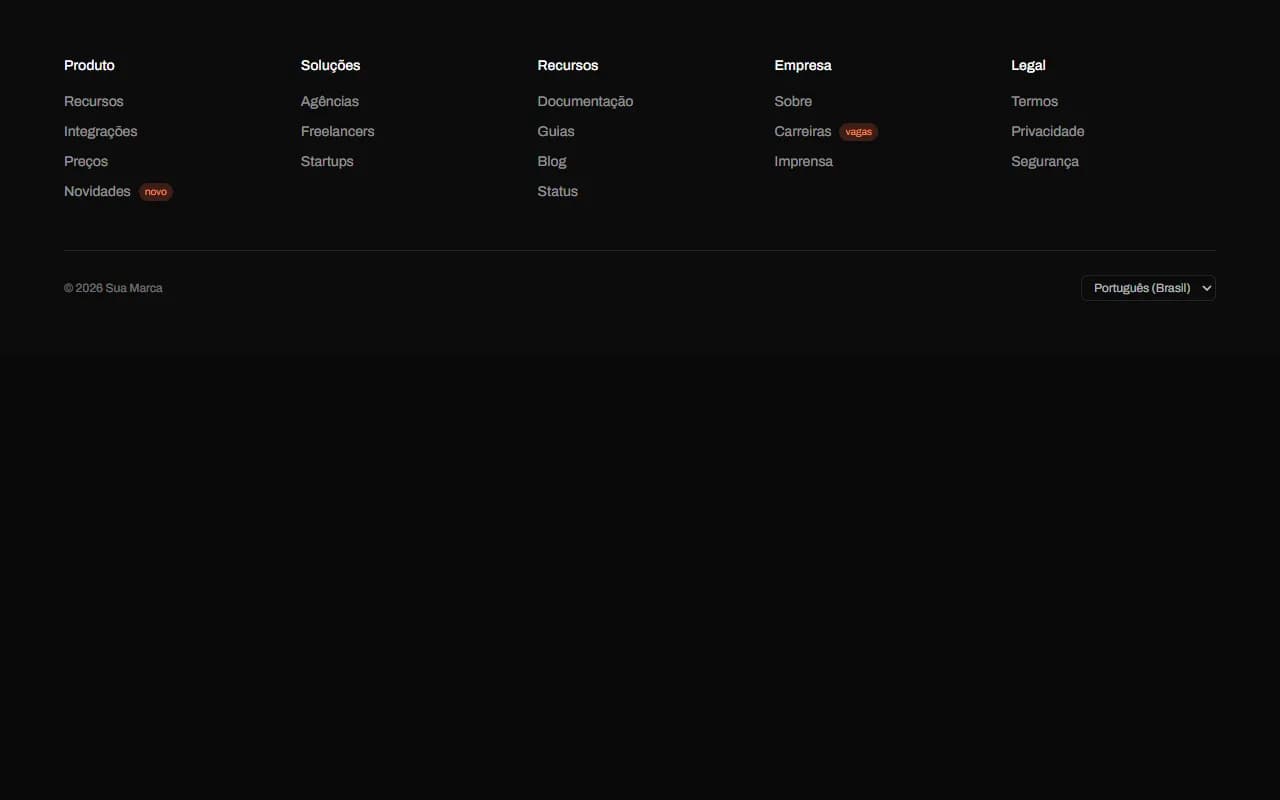This screenshot has height=800, width=1280.
Task: Open the Privacidade link
Action: [x=1048, y=131]
